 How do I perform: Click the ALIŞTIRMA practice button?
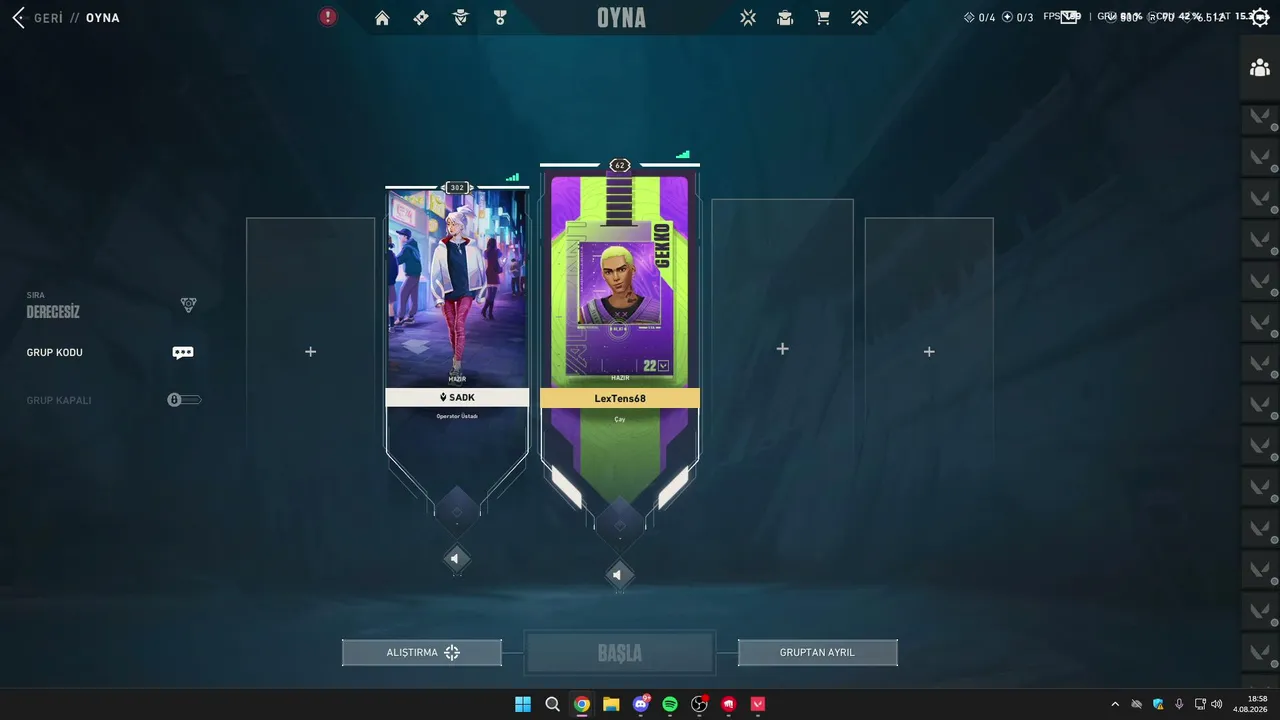422,653
